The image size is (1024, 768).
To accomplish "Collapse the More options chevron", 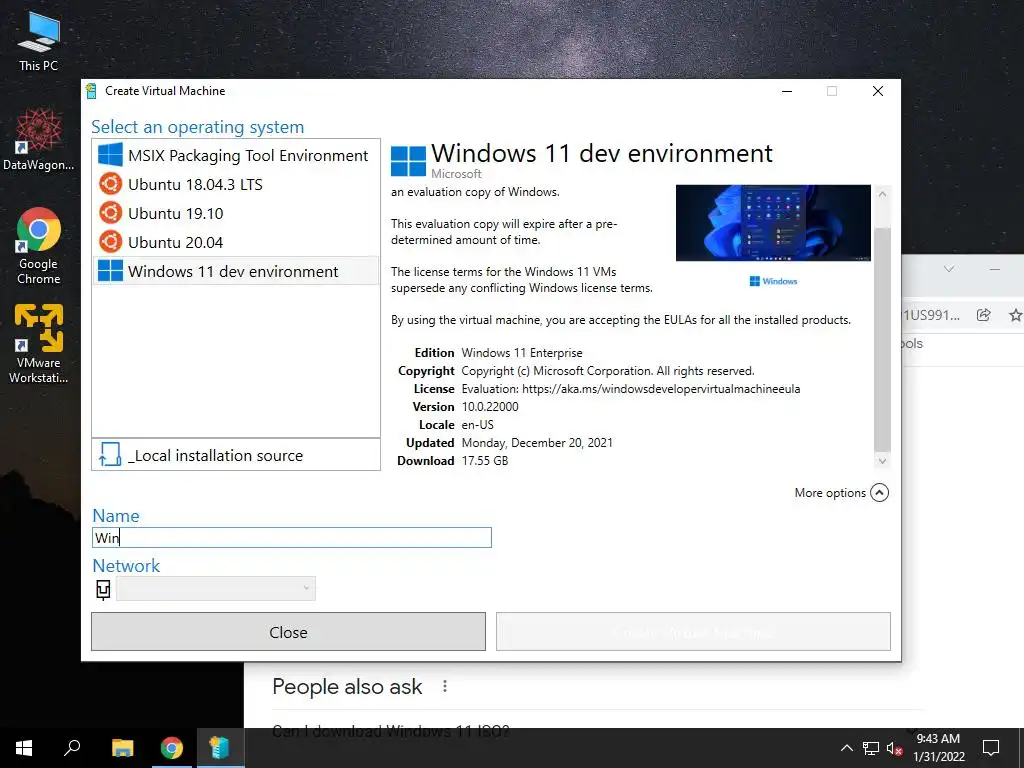I will tap(880, 492).
